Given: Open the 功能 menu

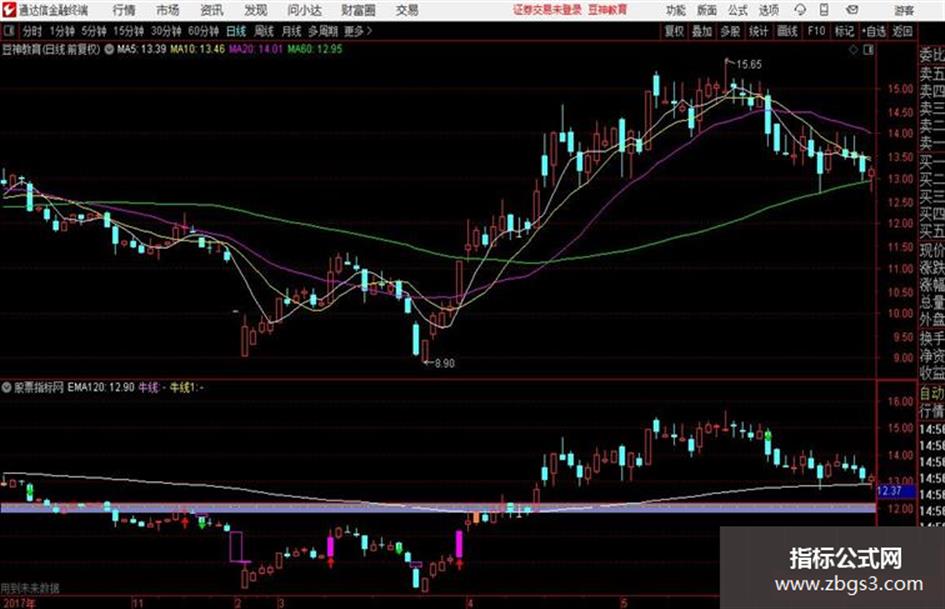Looking at the screenshot, I should [675, 10].
